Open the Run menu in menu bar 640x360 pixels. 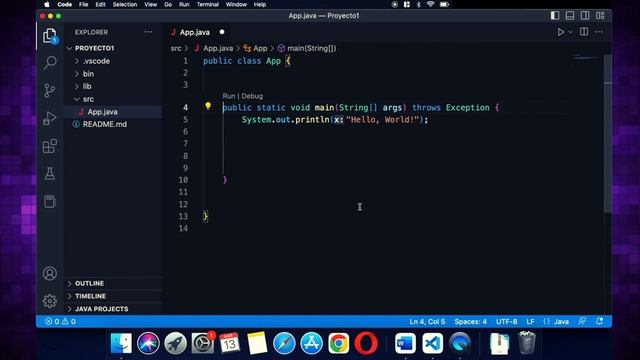tap(184, 4)
